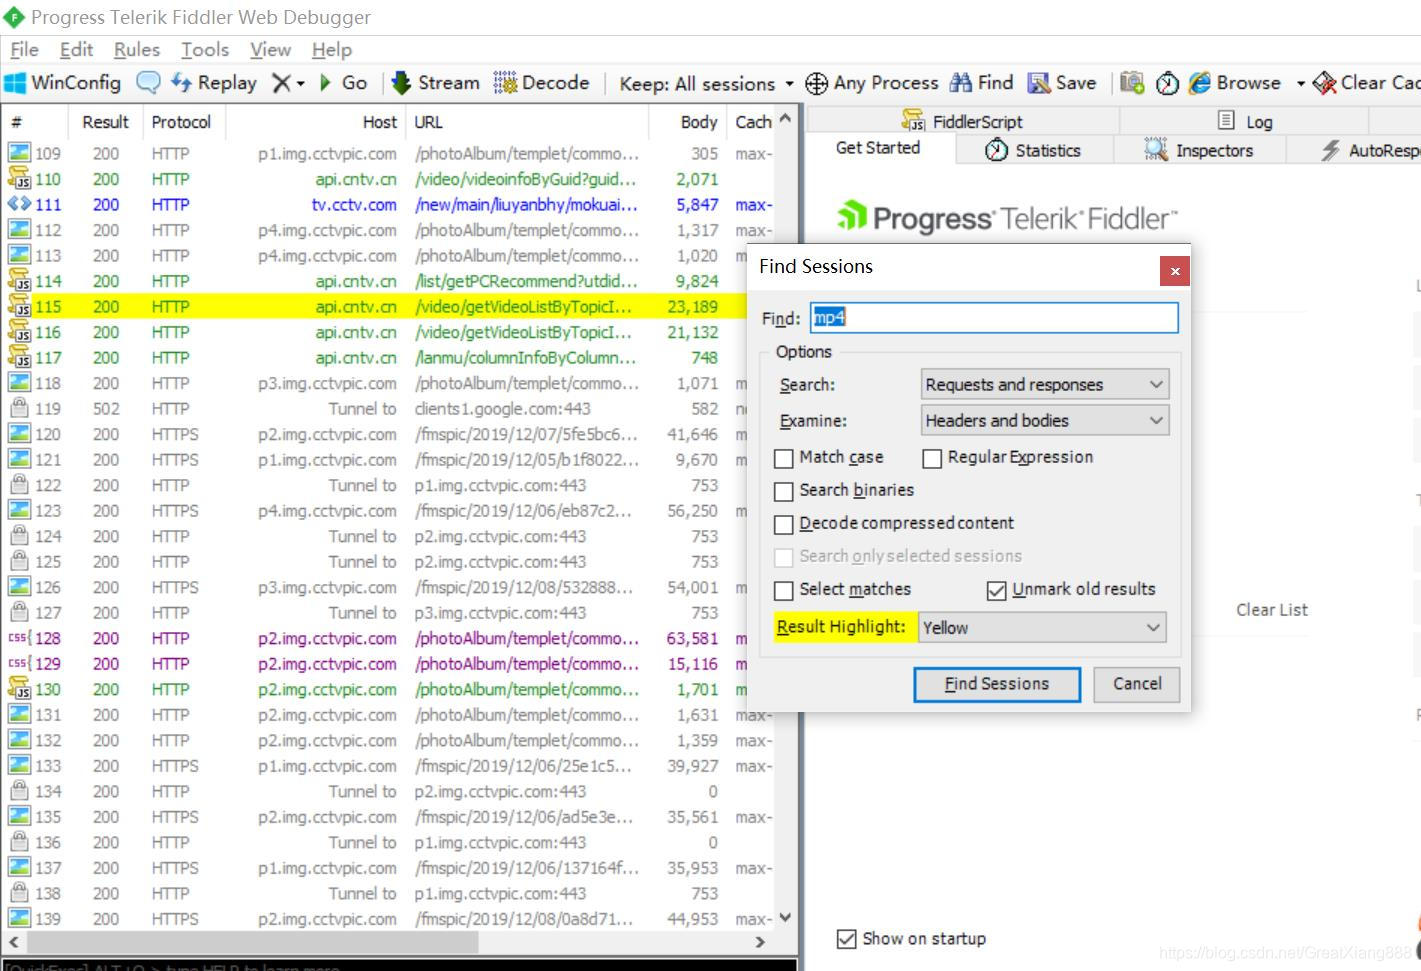The width and height of the screenshot is (1421, 971).
Task: Open the Remove dropdown arrow
Action: 300,83
